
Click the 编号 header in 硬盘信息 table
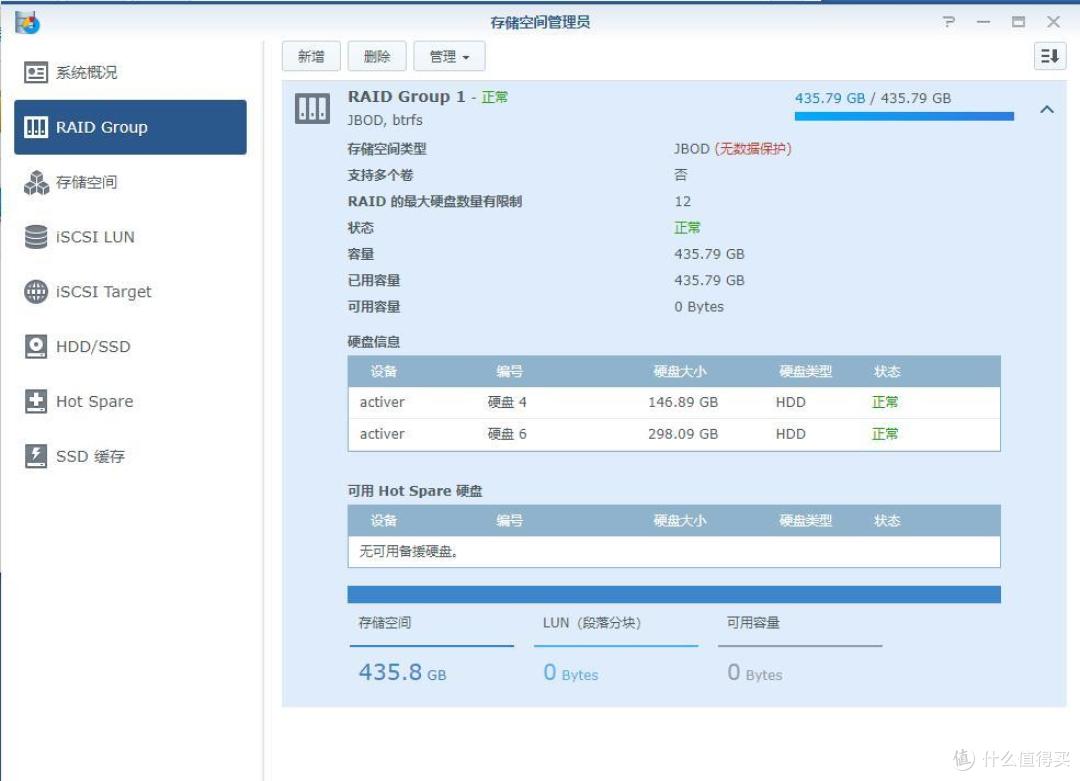click(x=510, y=372)
